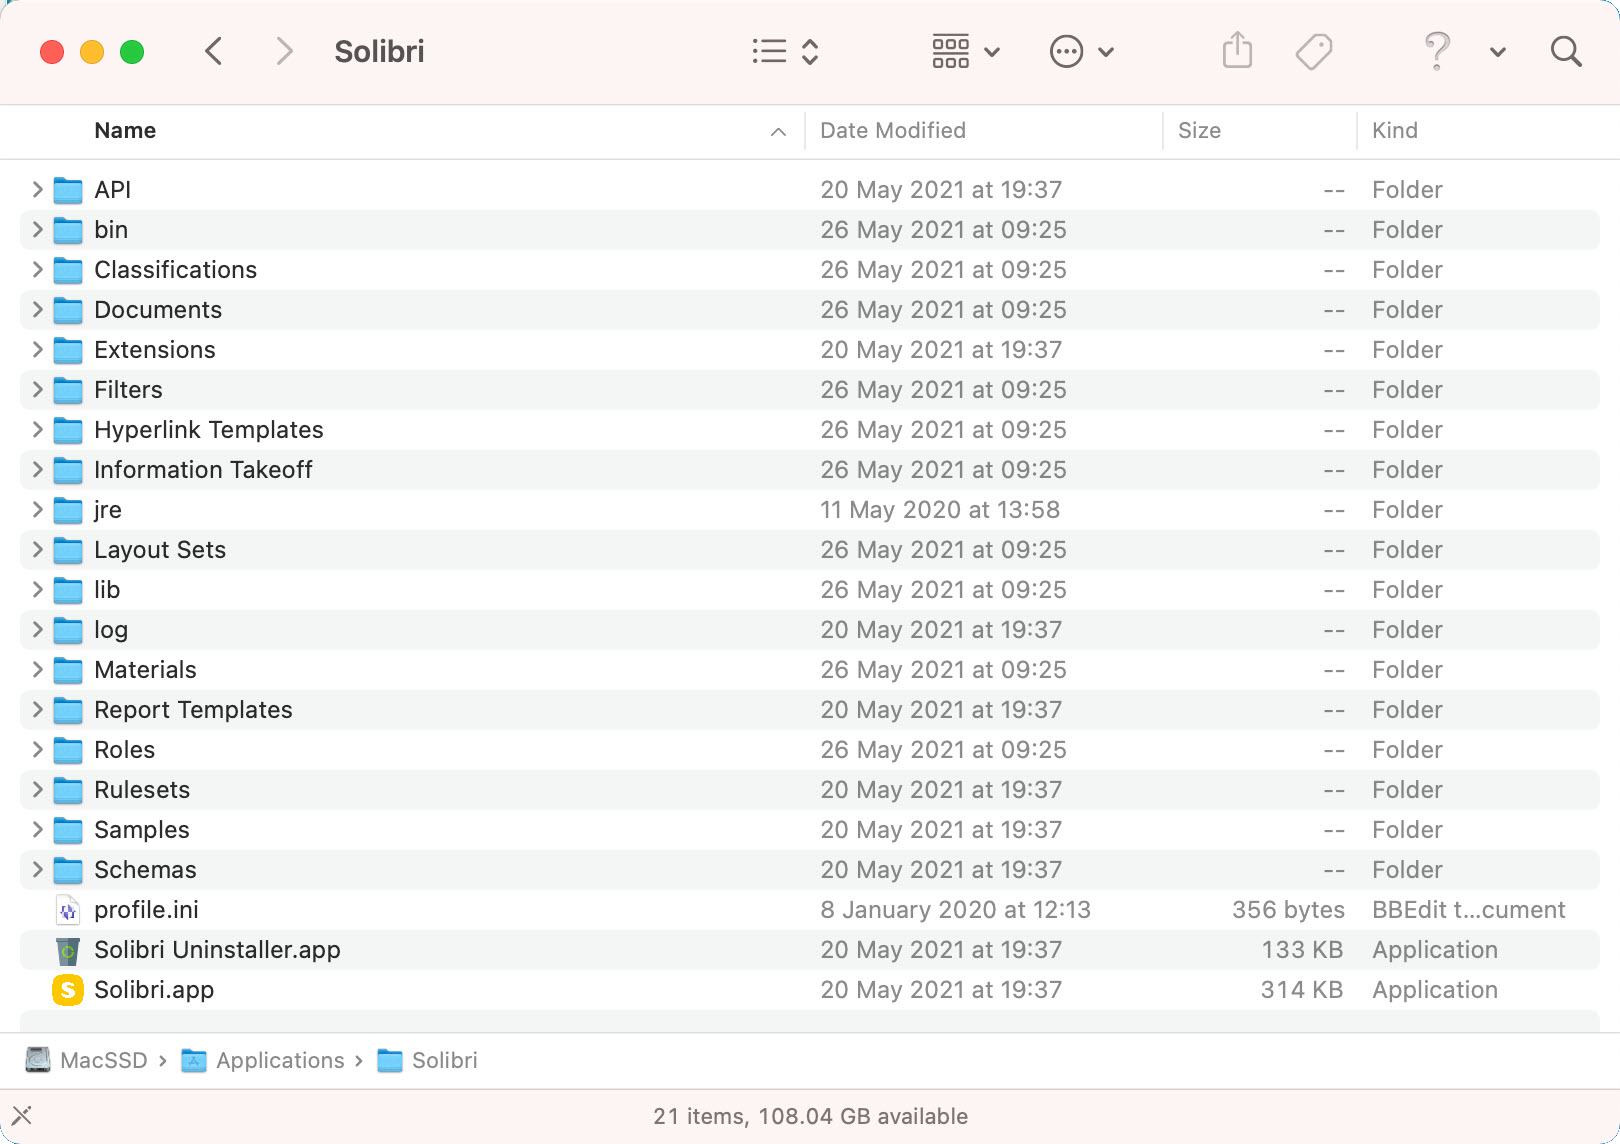Select the Documents folder icon
Screen dimensions: 1620x1144
click(x=67, y=309)
